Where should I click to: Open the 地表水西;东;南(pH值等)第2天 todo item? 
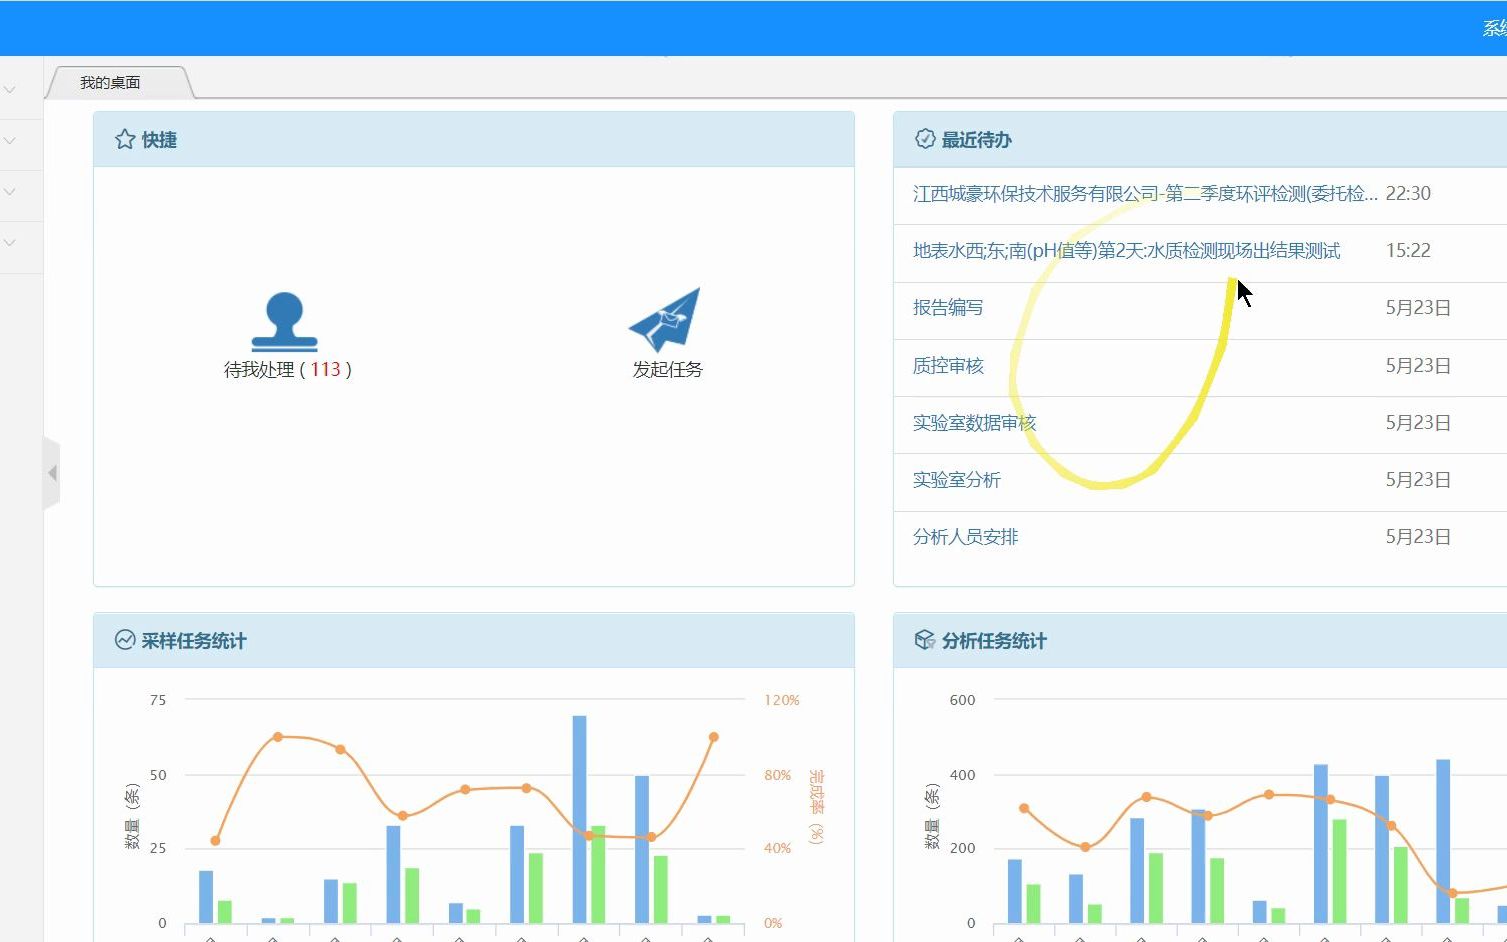[1126, 251]
